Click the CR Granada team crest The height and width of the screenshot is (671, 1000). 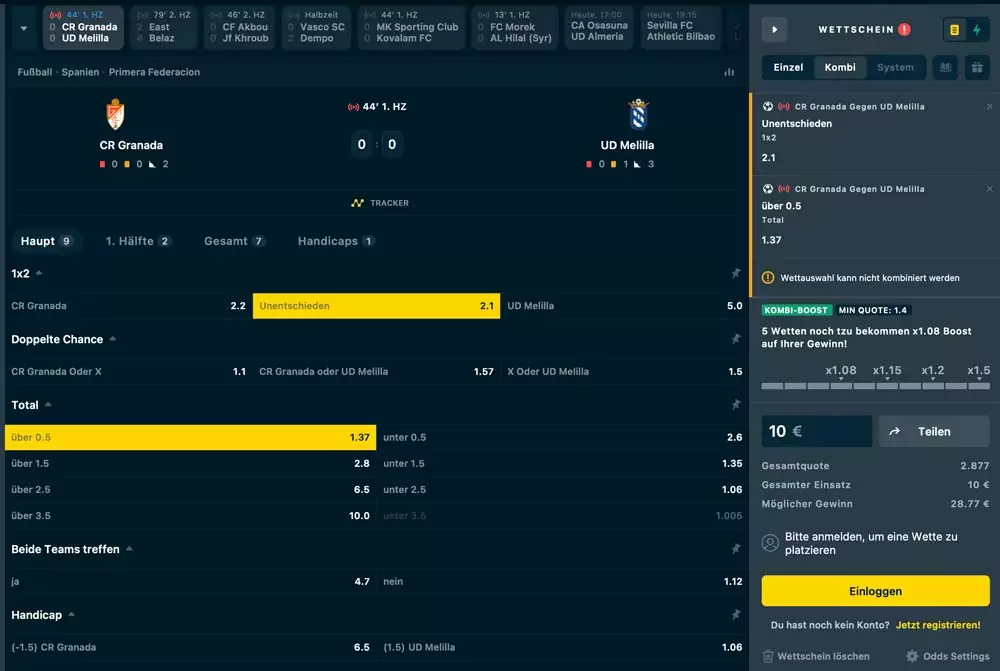coord(115,115)
